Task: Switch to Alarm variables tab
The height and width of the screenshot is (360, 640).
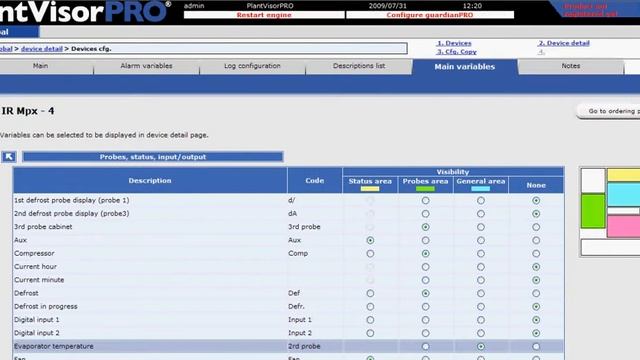Action: 146,66
